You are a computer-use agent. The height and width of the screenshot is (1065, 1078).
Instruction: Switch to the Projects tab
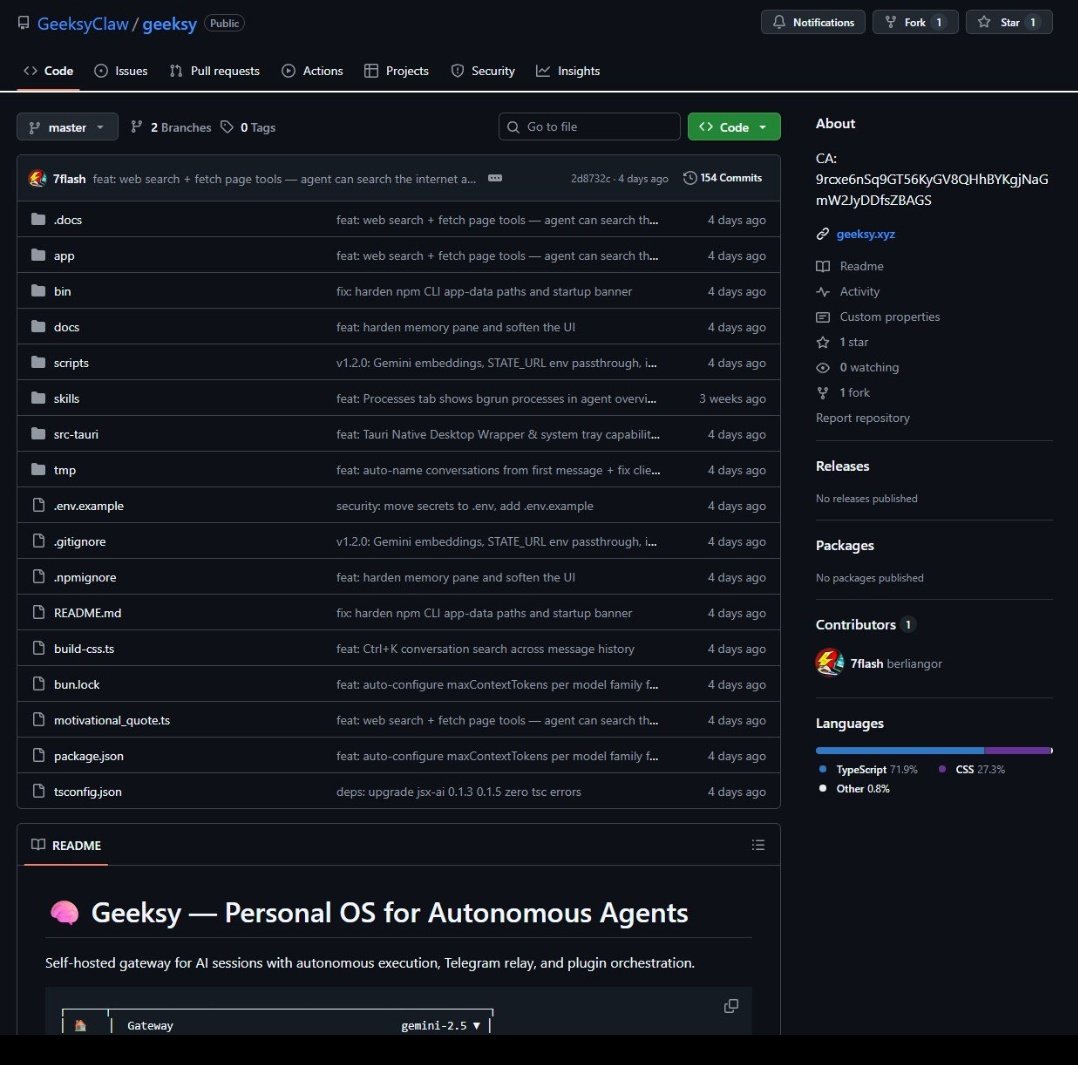(x=396, y=71)
